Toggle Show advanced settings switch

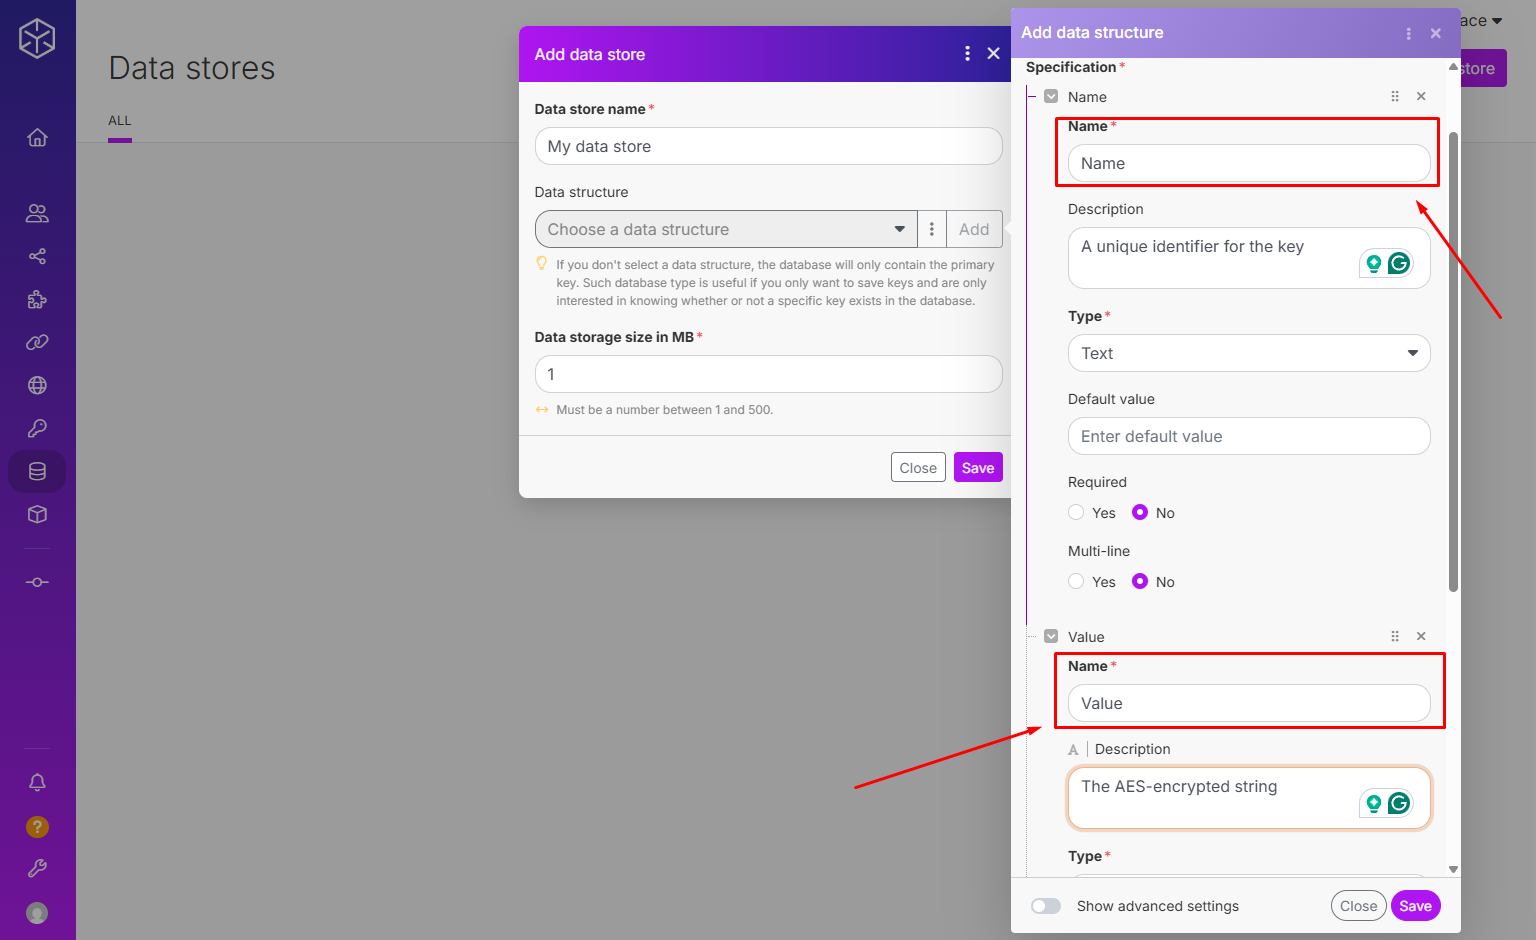1046,906
